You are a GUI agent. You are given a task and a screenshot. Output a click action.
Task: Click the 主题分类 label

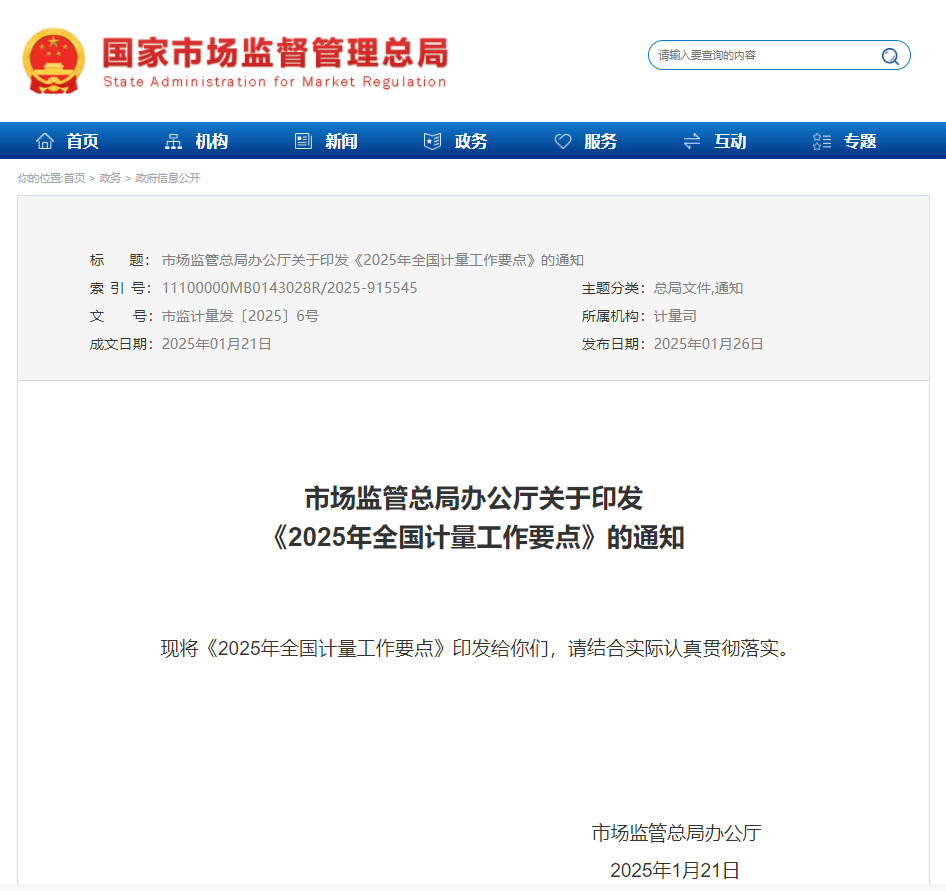click(x=612, y=288)
